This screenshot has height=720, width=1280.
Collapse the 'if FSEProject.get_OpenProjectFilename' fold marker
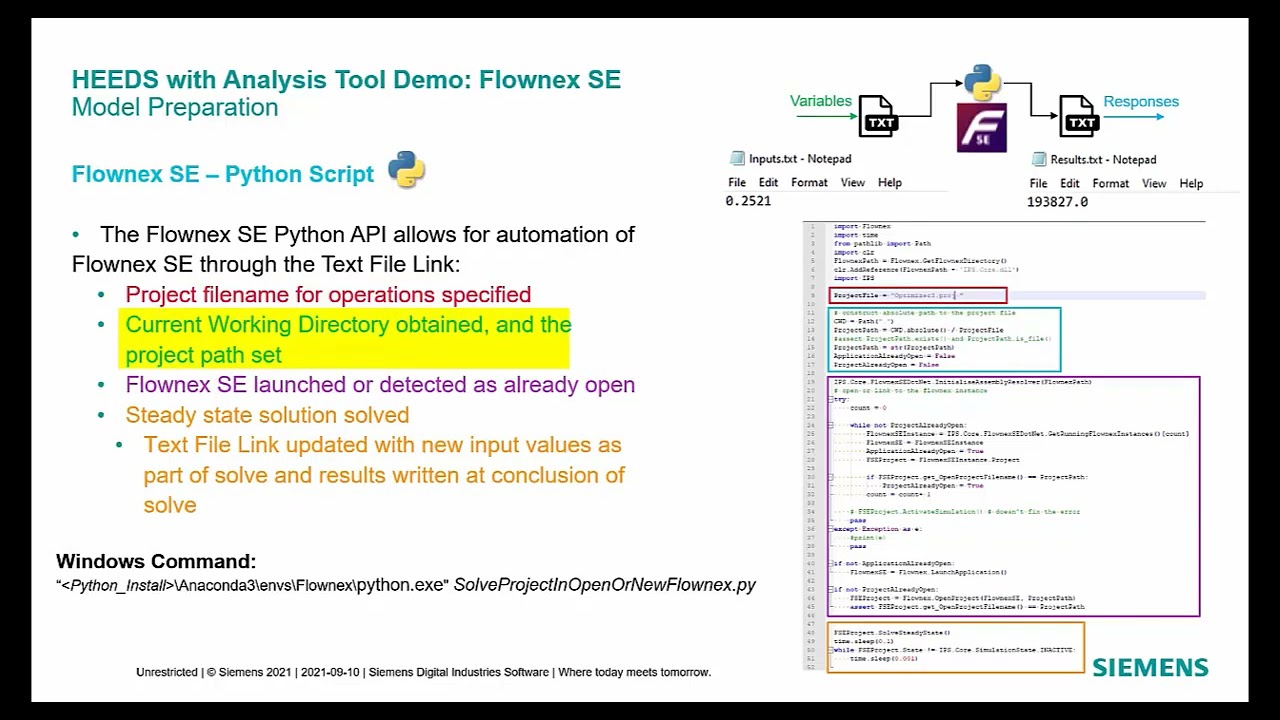click(831, 477)
